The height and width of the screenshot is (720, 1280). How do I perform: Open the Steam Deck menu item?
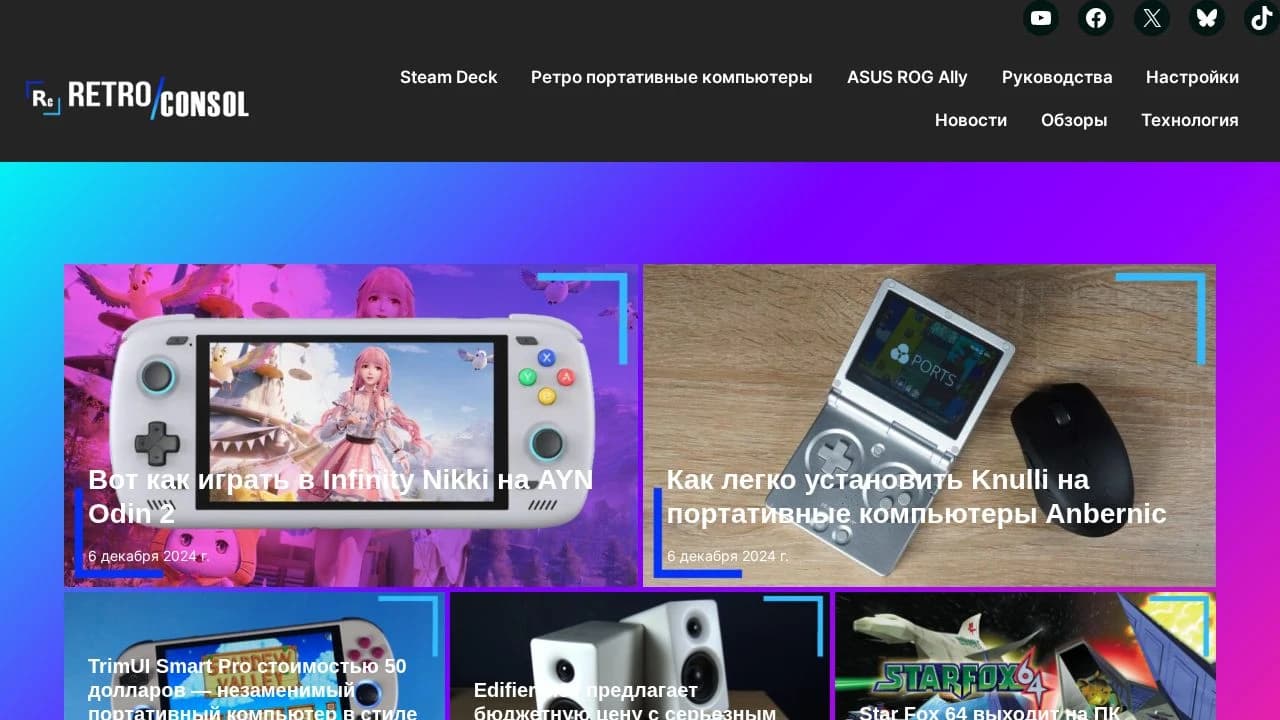pyautogui.click(x=448, y=77)
